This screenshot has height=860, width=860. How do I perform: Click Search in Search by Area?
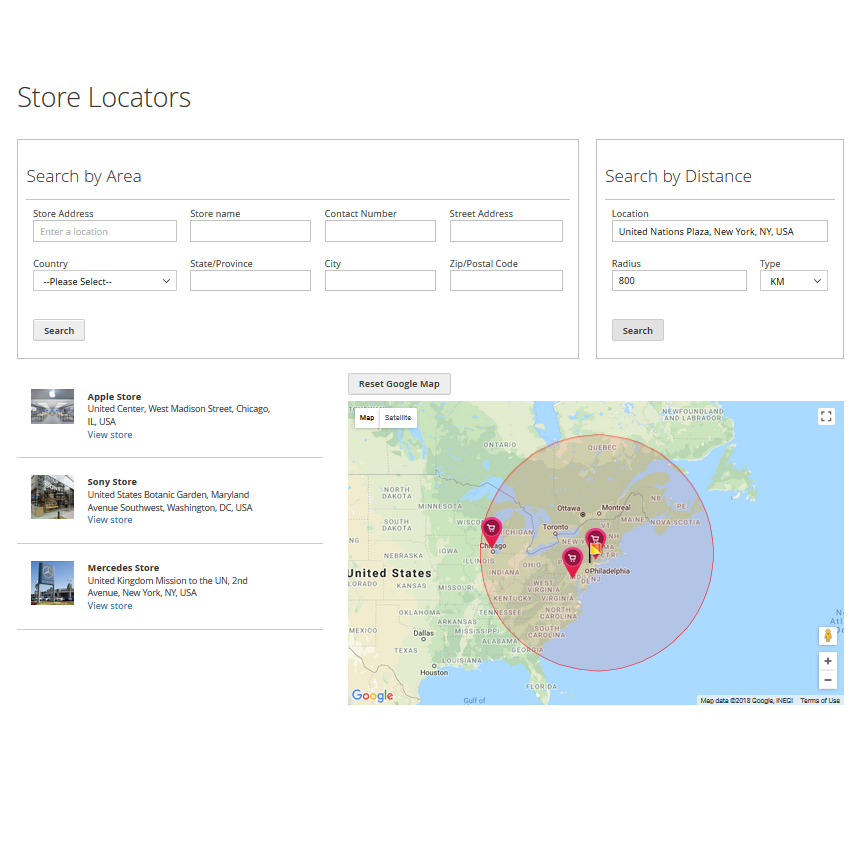[59, 330]
